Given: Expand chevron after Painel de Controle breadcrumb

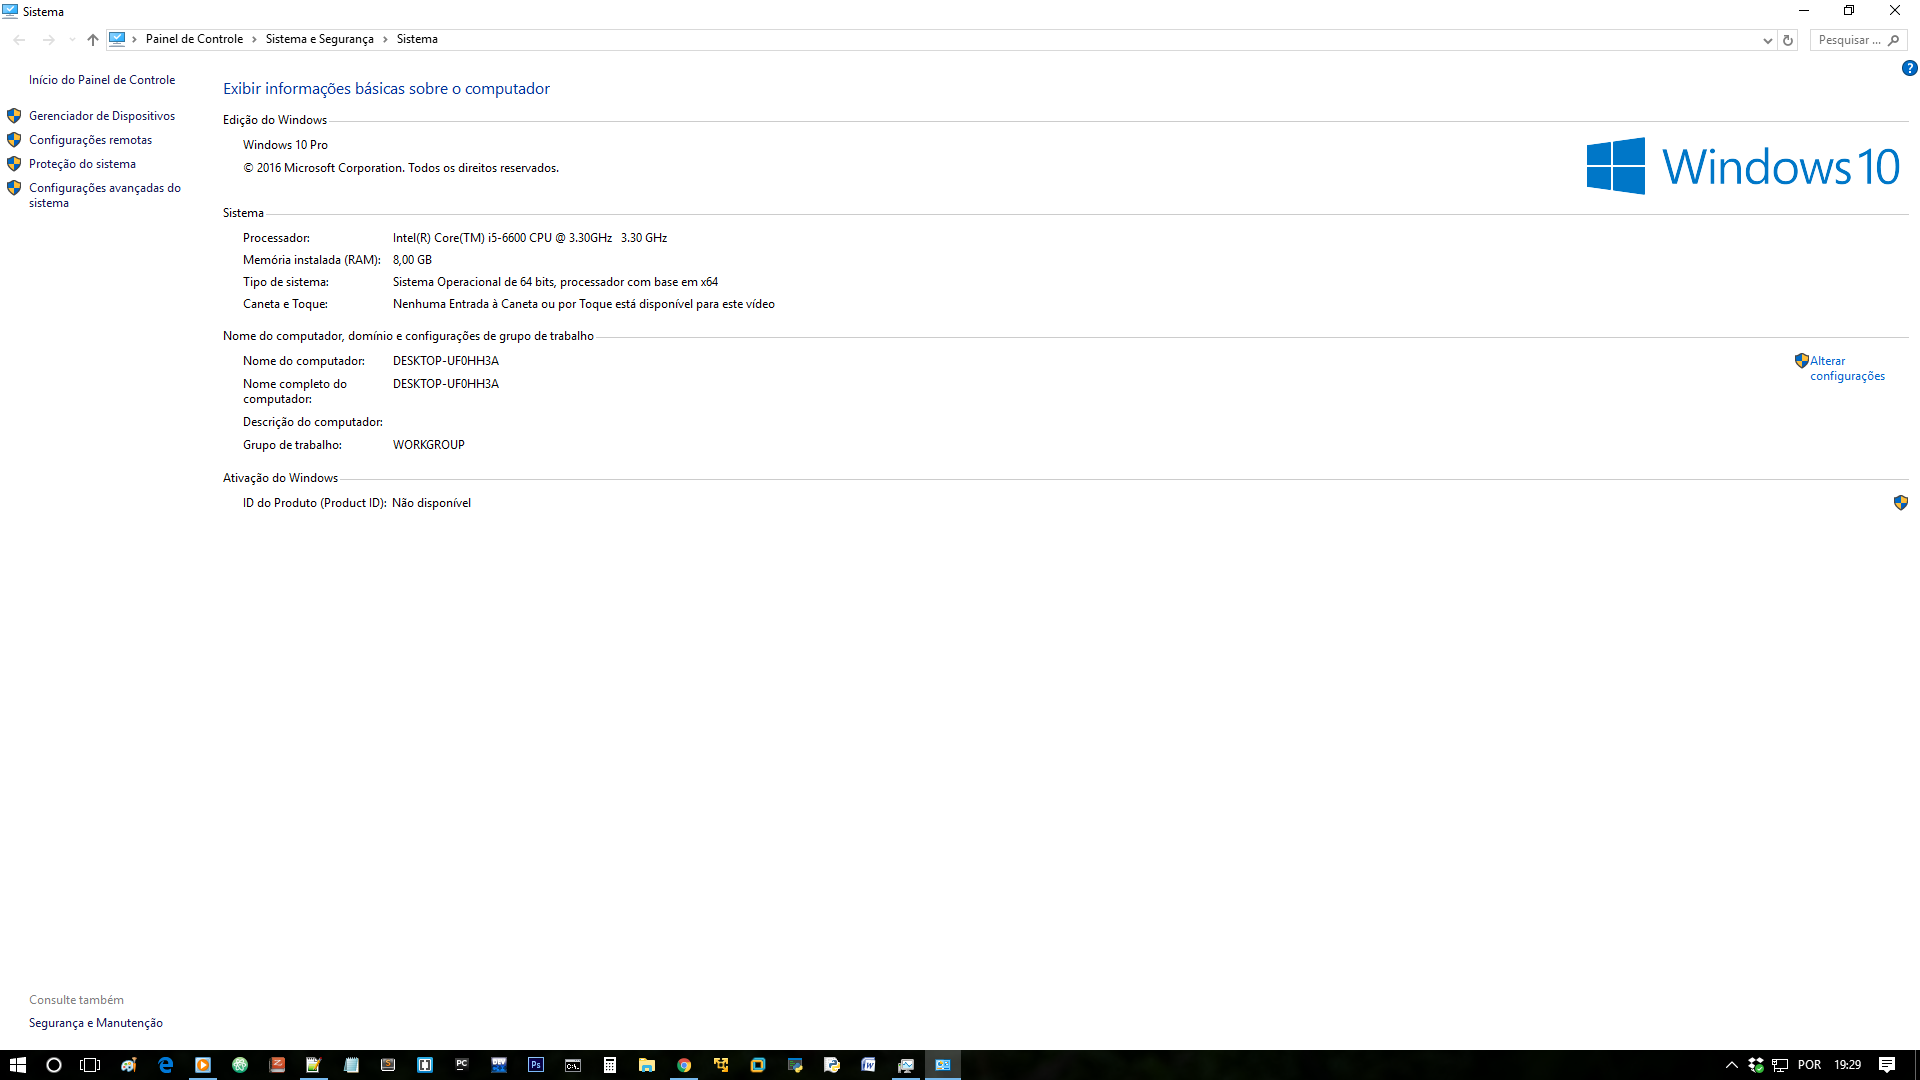Looking at the screenshot, I should 254,39.
